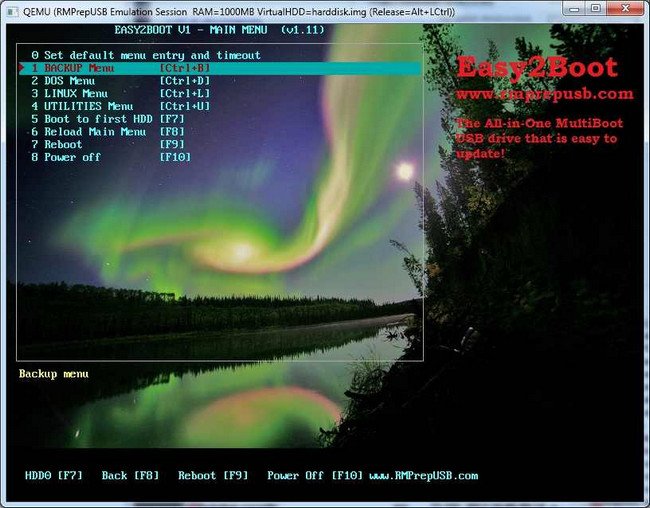
Task: Click the "HDD0 [F7]" footer hint
Action: coord(54,476)
